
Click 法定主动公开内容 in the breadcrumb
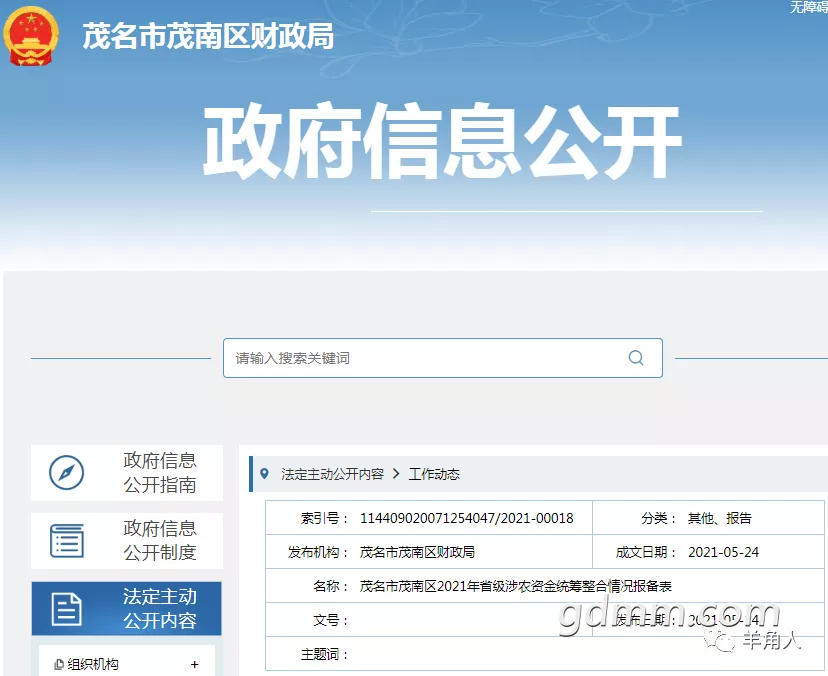[x=332, y=474]
